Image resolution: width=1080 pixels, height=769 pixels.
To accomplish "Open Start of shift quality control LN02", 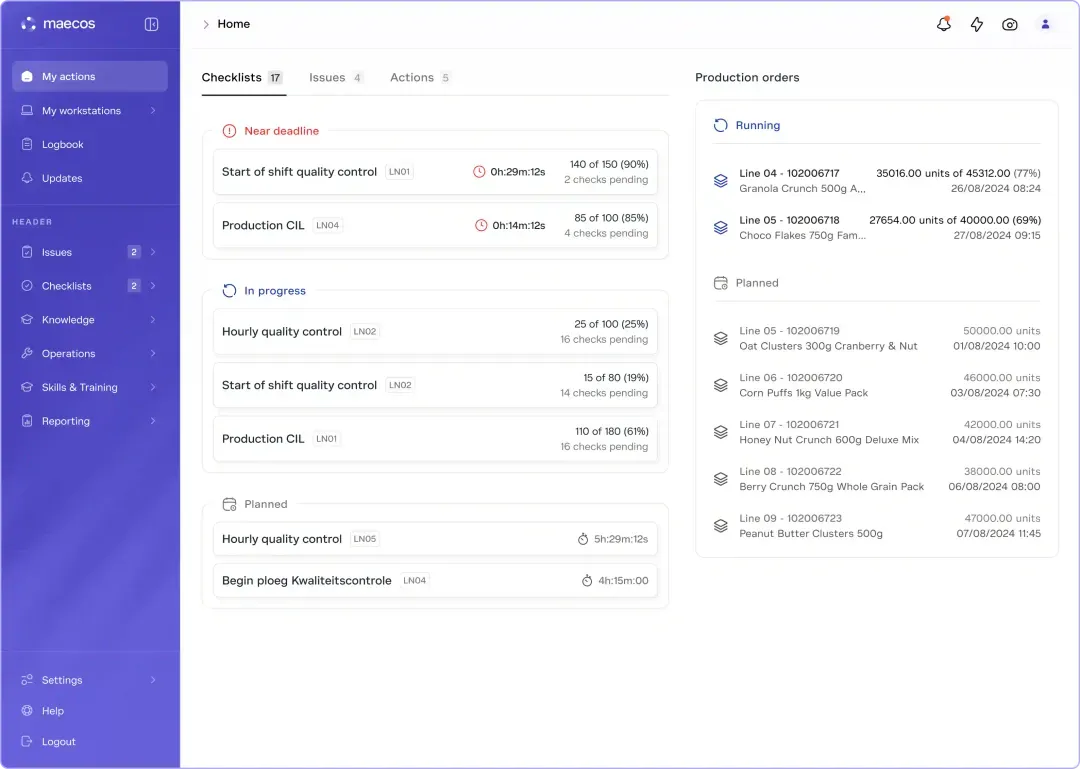I will point(435,385).
